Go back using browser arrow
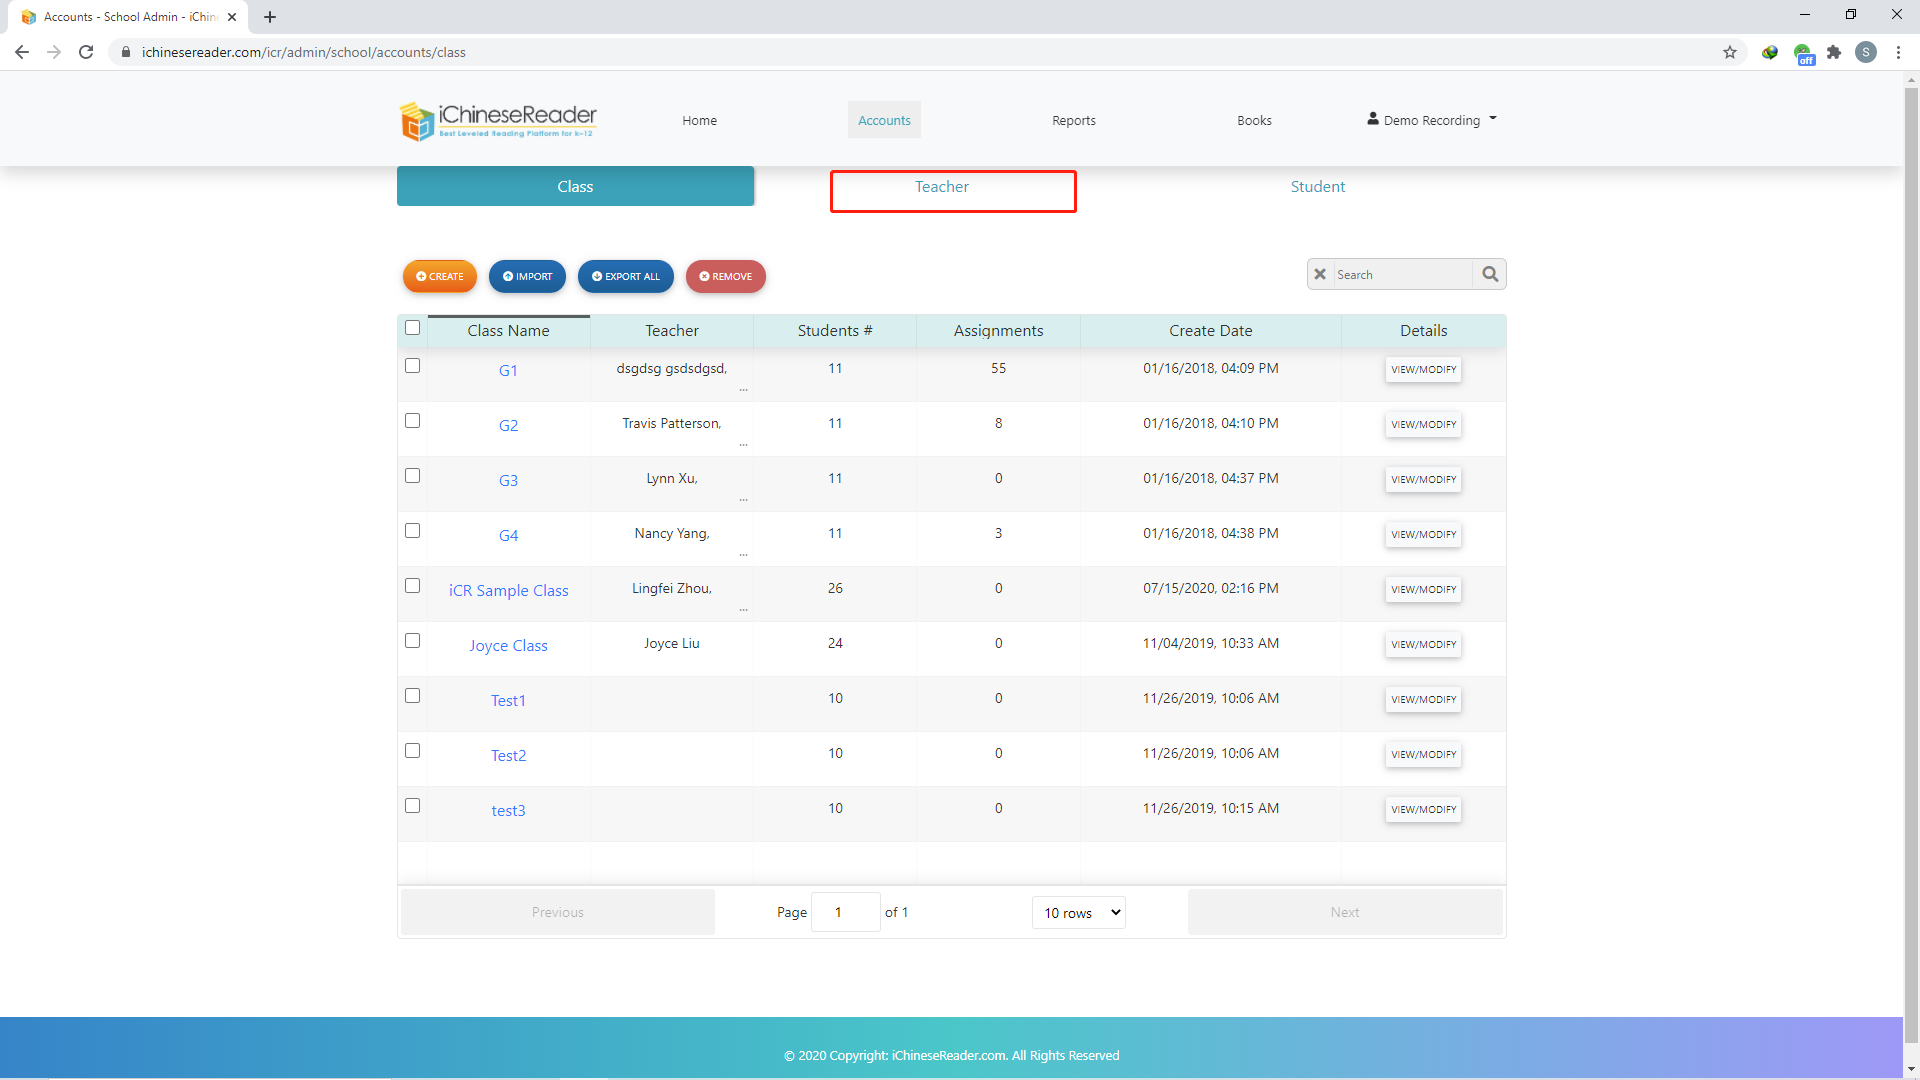1920x1080 pixels. point(22,52)
